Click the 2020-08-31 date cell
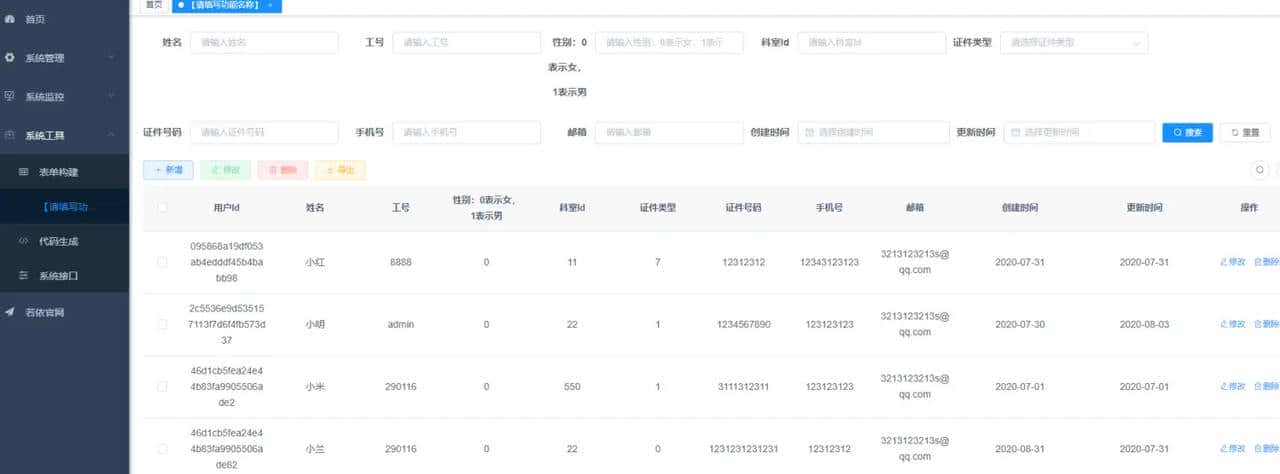Image resolution: width=1280 pixels, height=474 pixels. [1020, 449]
